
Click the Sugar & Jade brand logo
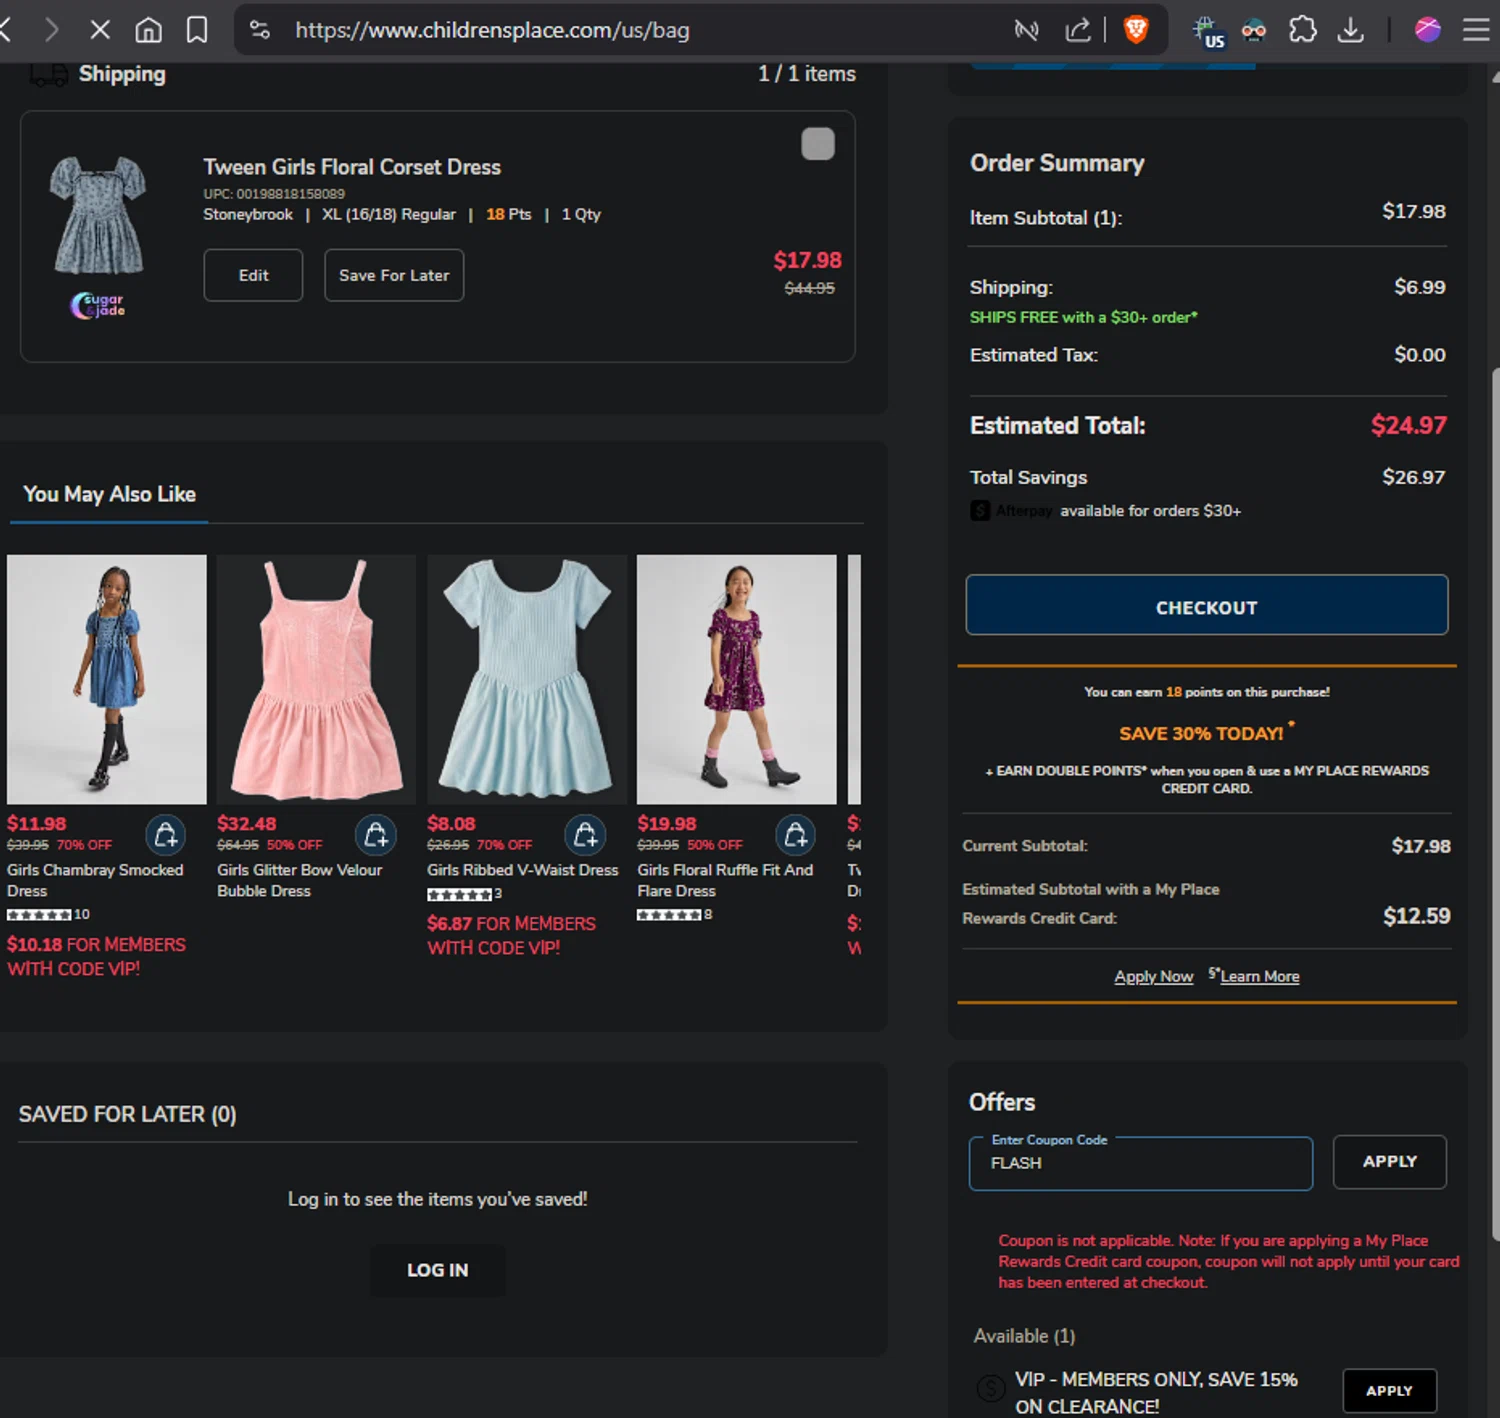pos(98,305)
